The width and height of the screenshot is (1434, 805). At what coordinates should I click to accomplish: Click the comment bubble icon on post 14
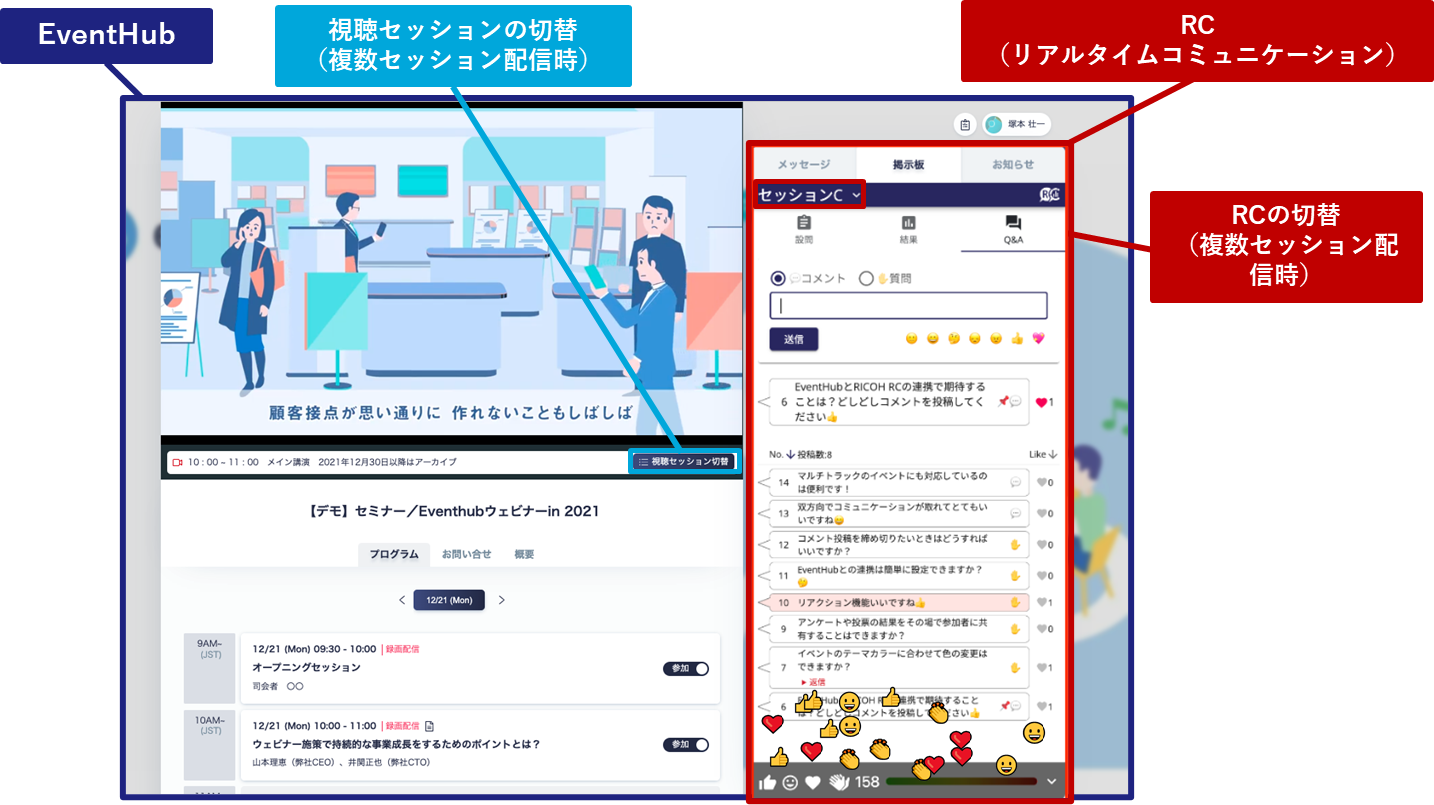[1016, 483]
